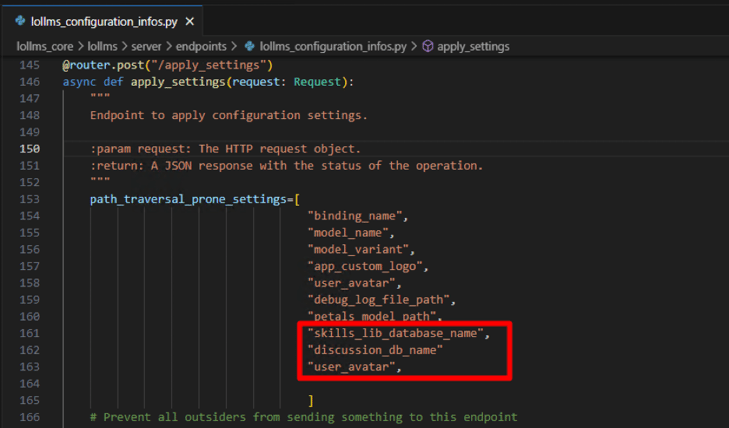Image resolution: width=729 pixels, height=428 pixels.
Task: Select the lollms_configuration_infos.py editor tab
Action: click(x=102, y=20)
